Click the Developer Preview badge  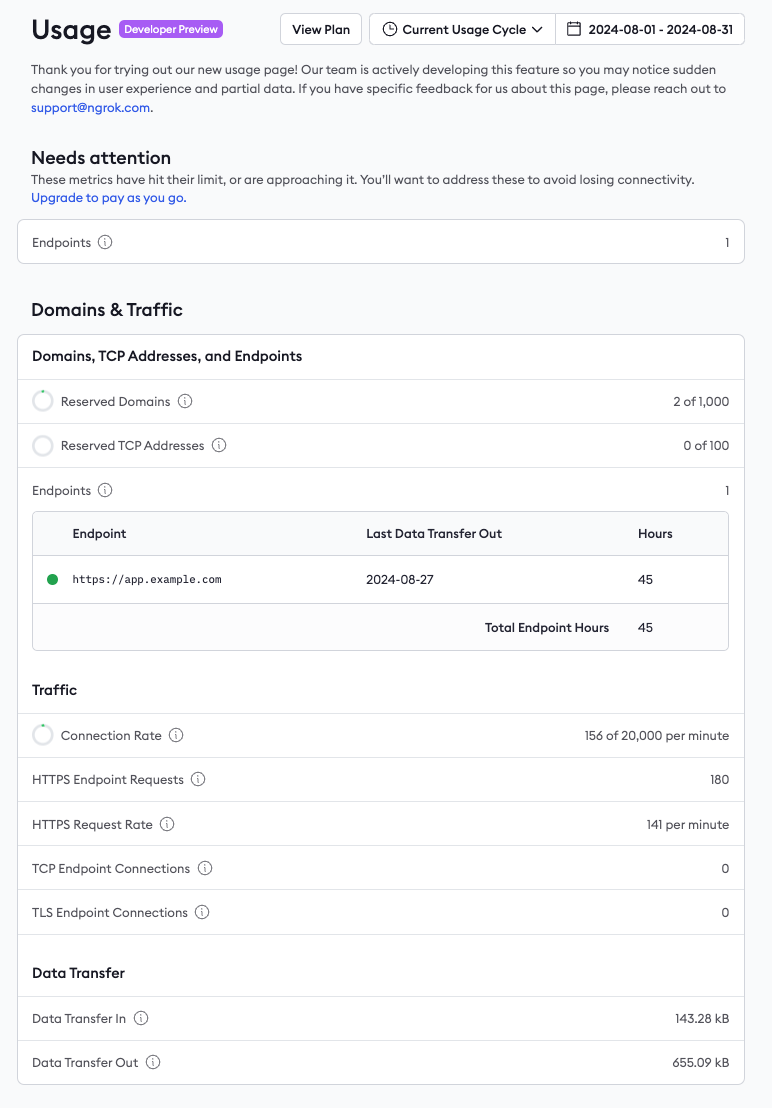(x=171, y=29)
